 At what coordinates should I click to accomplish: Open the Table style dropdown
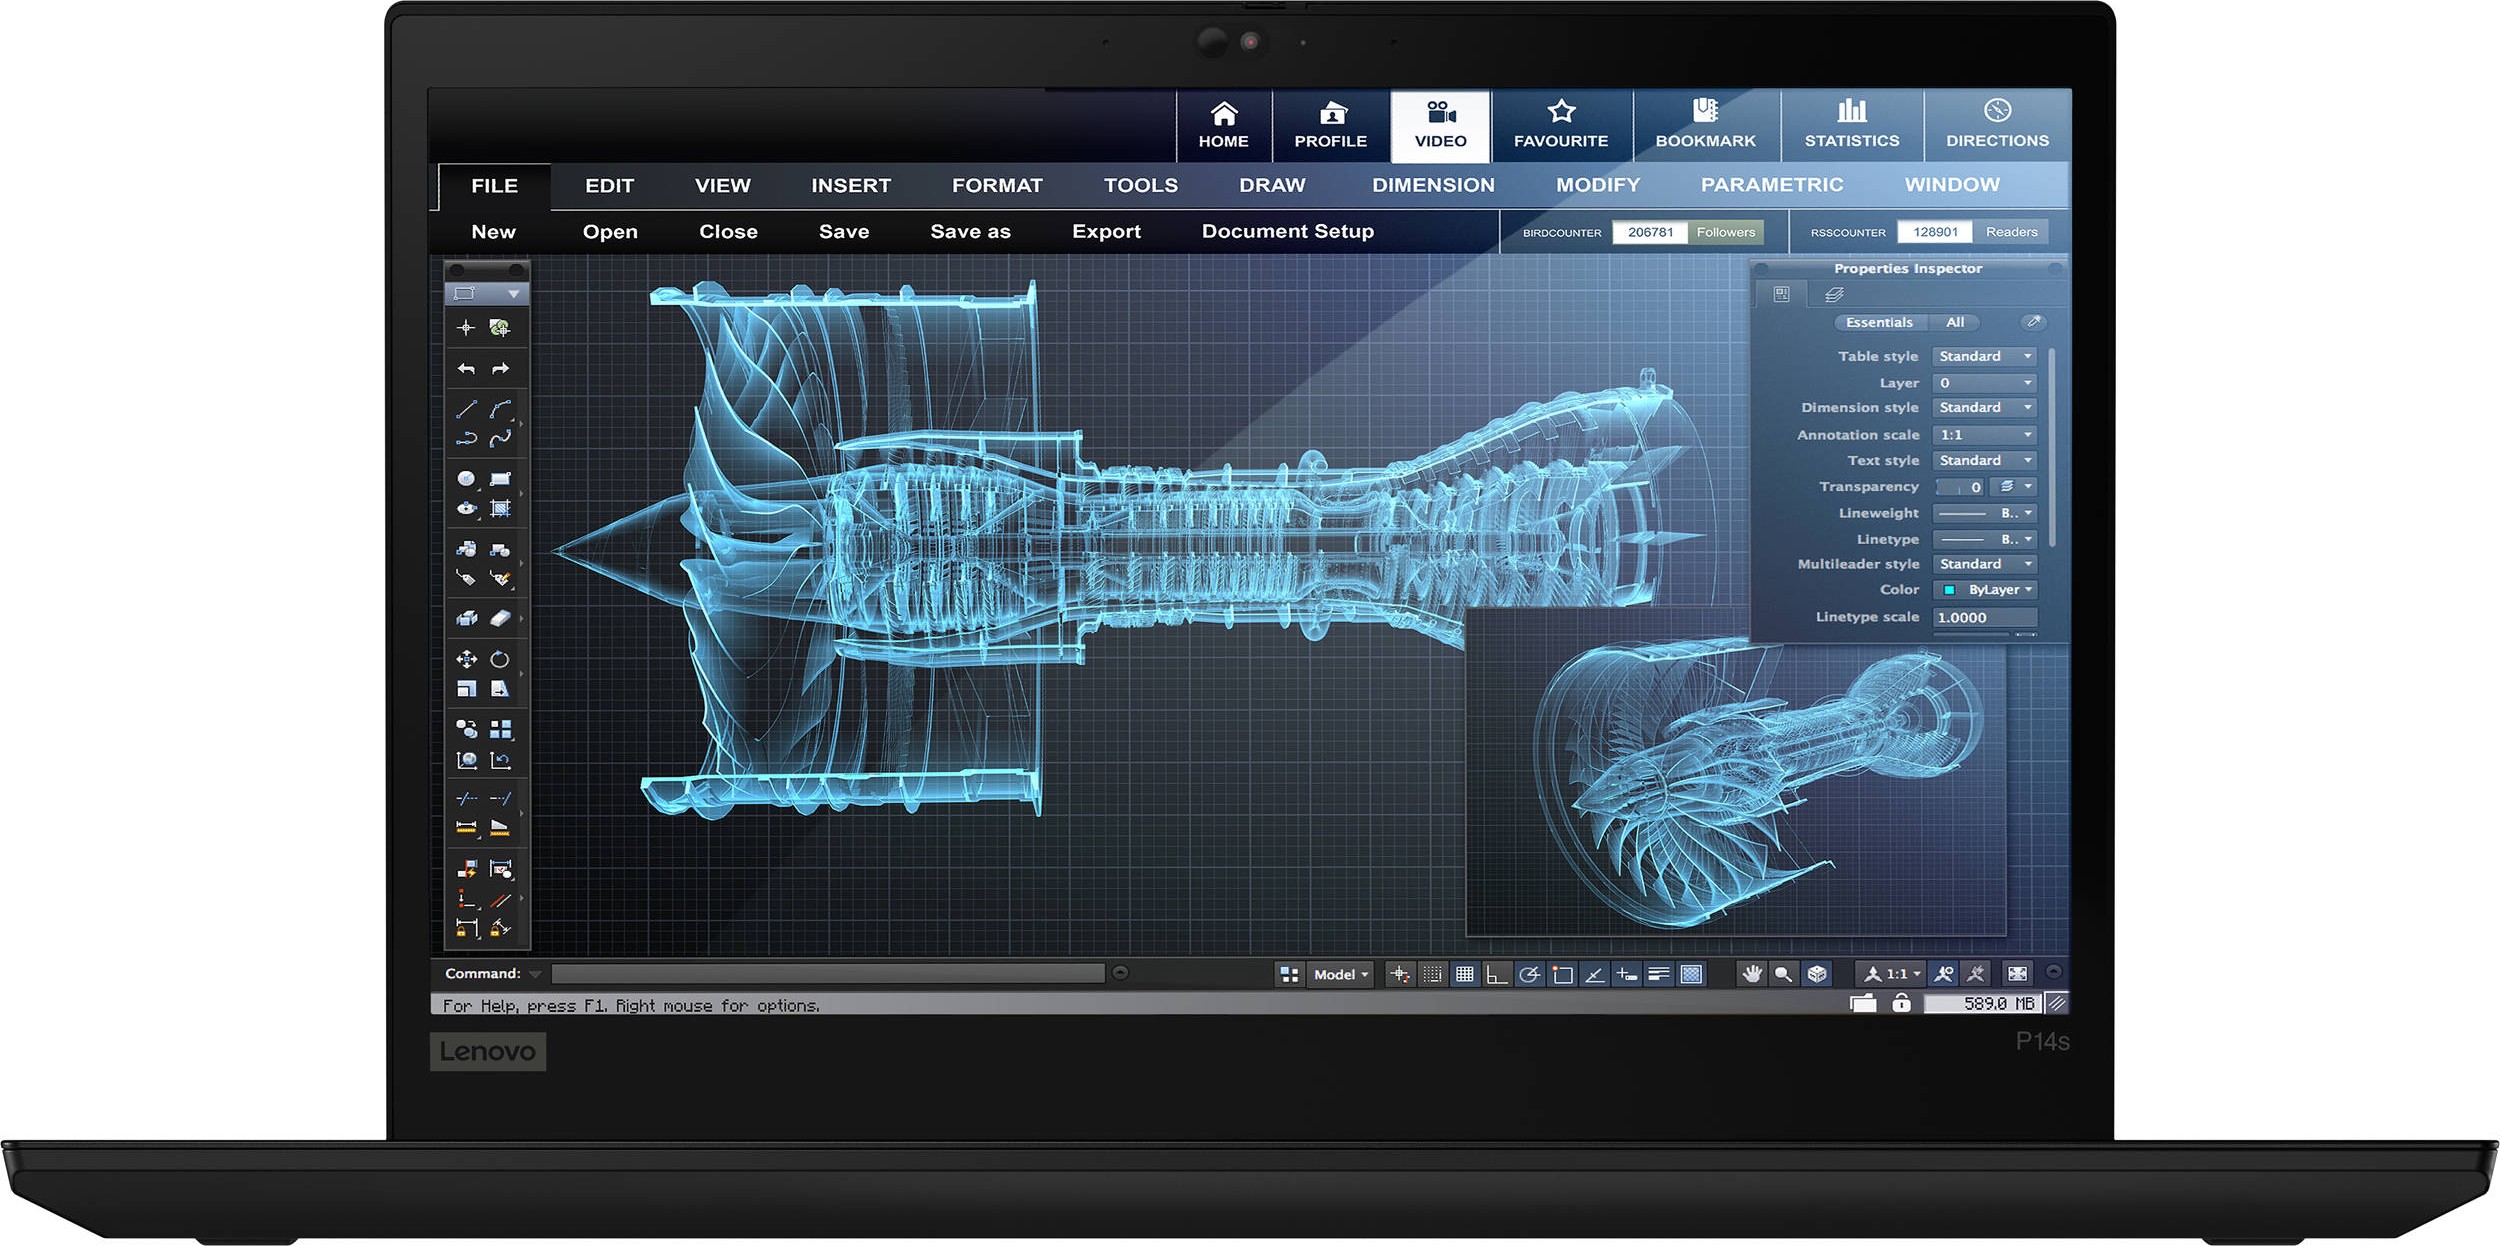coord(1984,356)
